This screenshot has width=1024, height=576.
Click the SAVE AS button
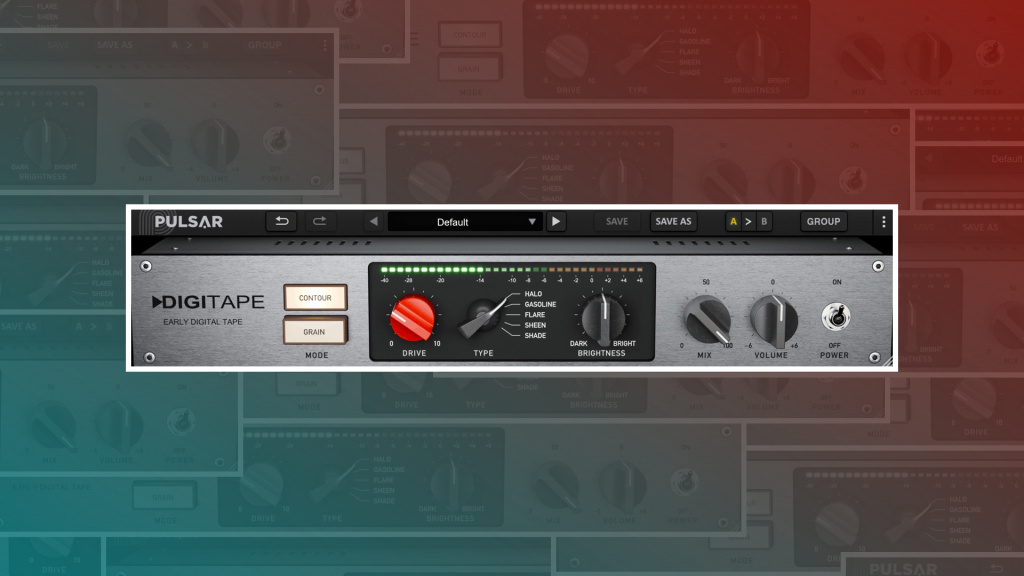(673, 221)
